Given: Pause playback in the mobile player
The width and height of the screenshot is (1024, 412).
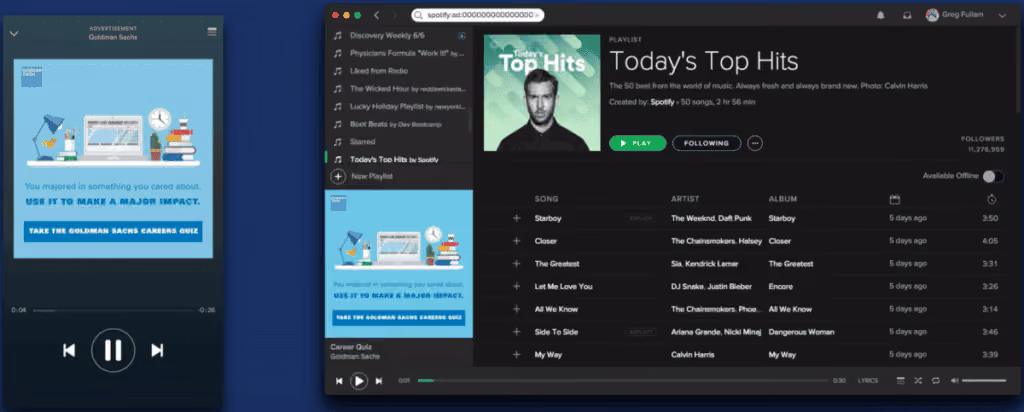Looking at the screenshot, I should (113, 351).
